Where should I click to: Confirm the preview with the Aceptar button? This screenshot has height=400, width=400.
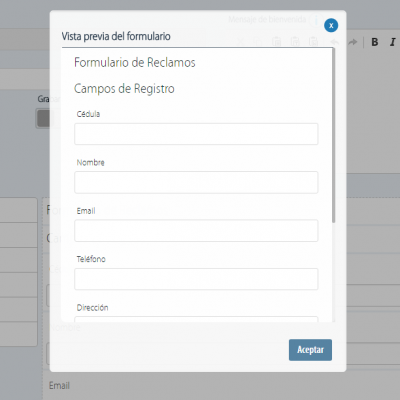click(x=310, y=350)
